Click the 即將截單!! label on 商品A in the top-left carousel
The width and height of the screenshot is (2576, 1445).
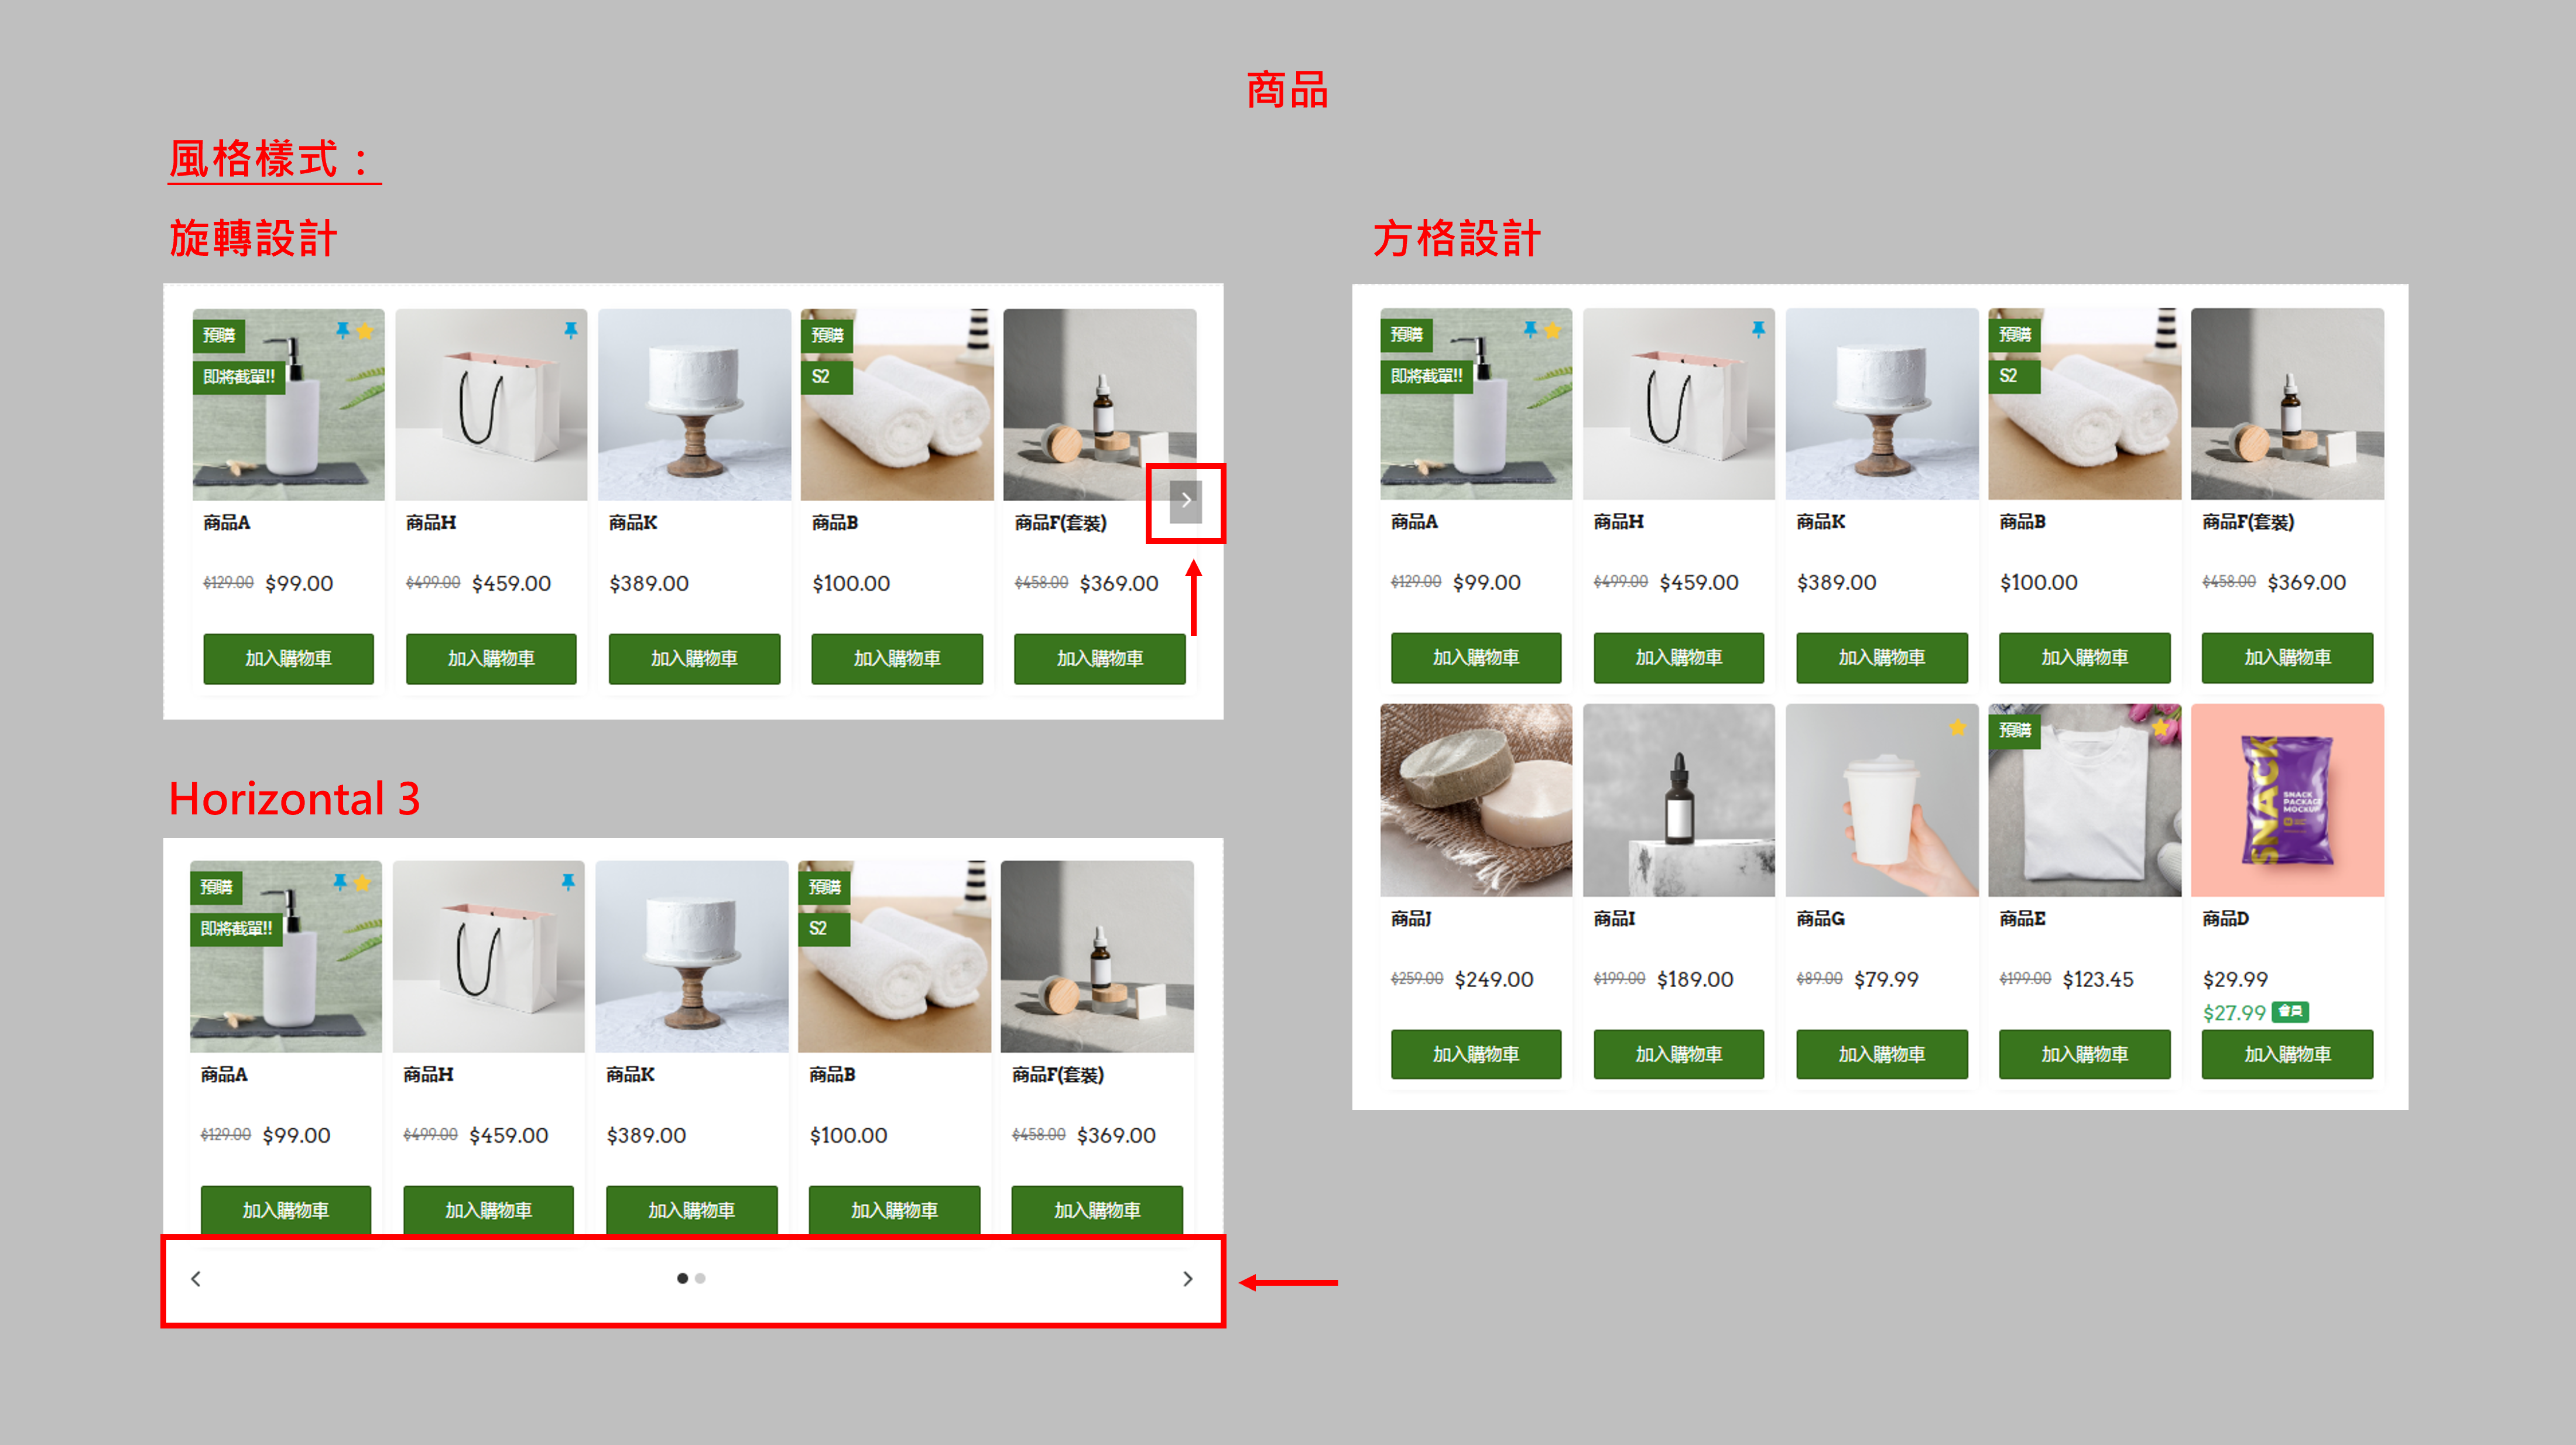pyautogui.click(x=239, y=377)
